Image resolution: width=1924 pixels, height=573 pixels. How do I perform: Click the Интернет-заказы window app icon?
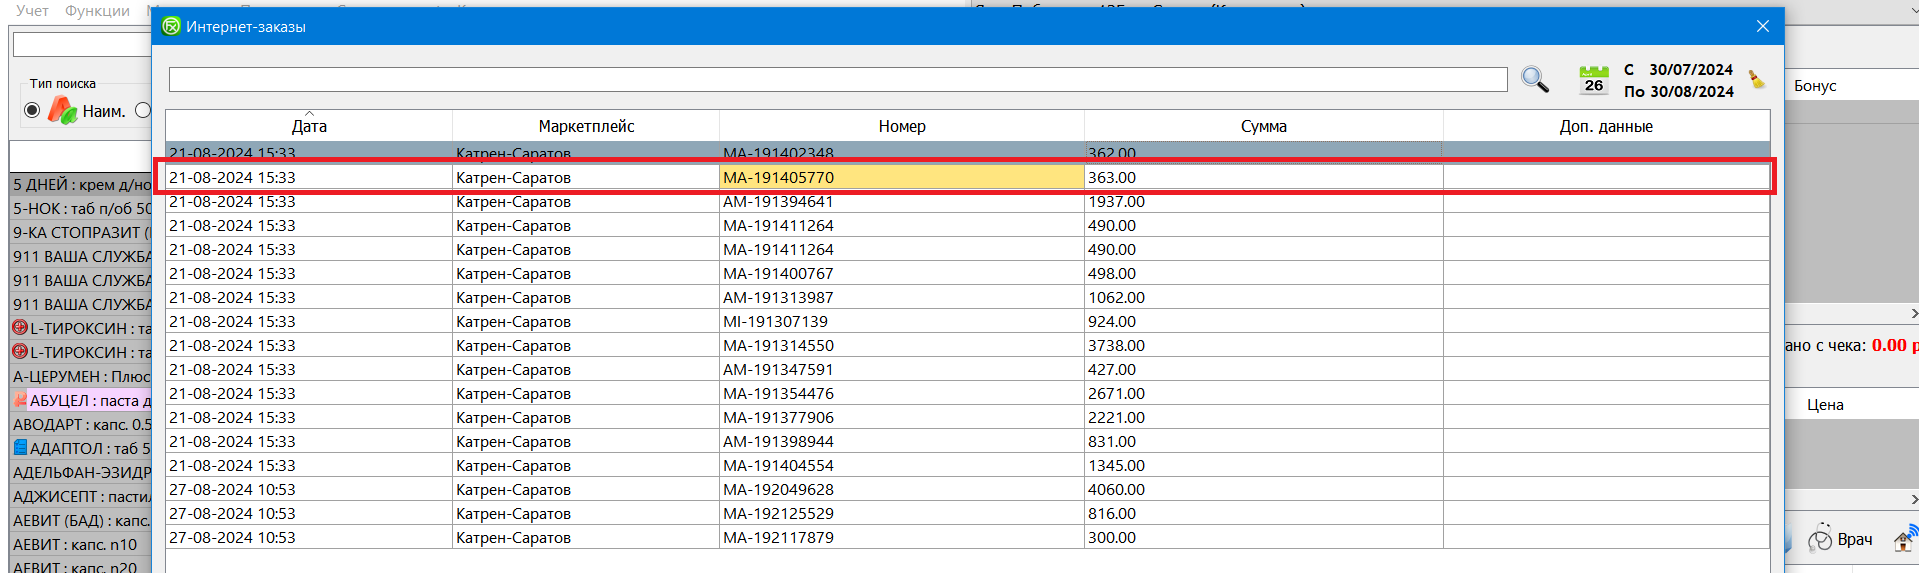click(x=171, y=26)
